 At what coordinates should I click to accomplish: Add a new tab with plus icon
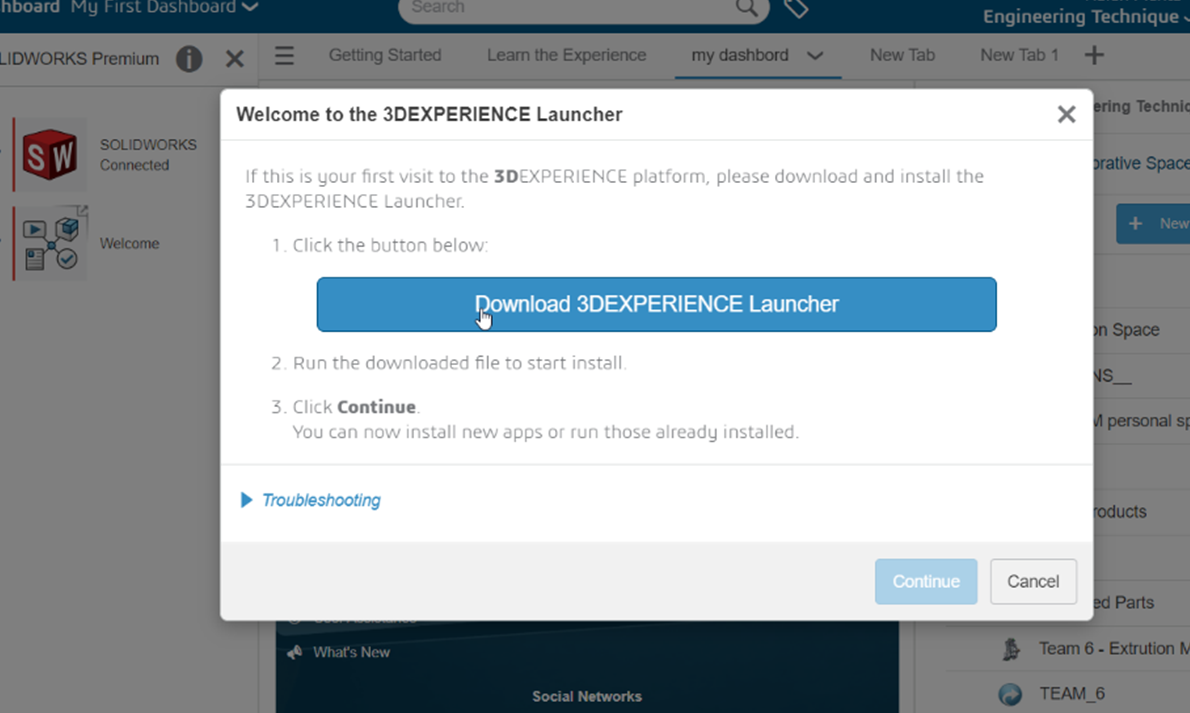(1094, 56)
